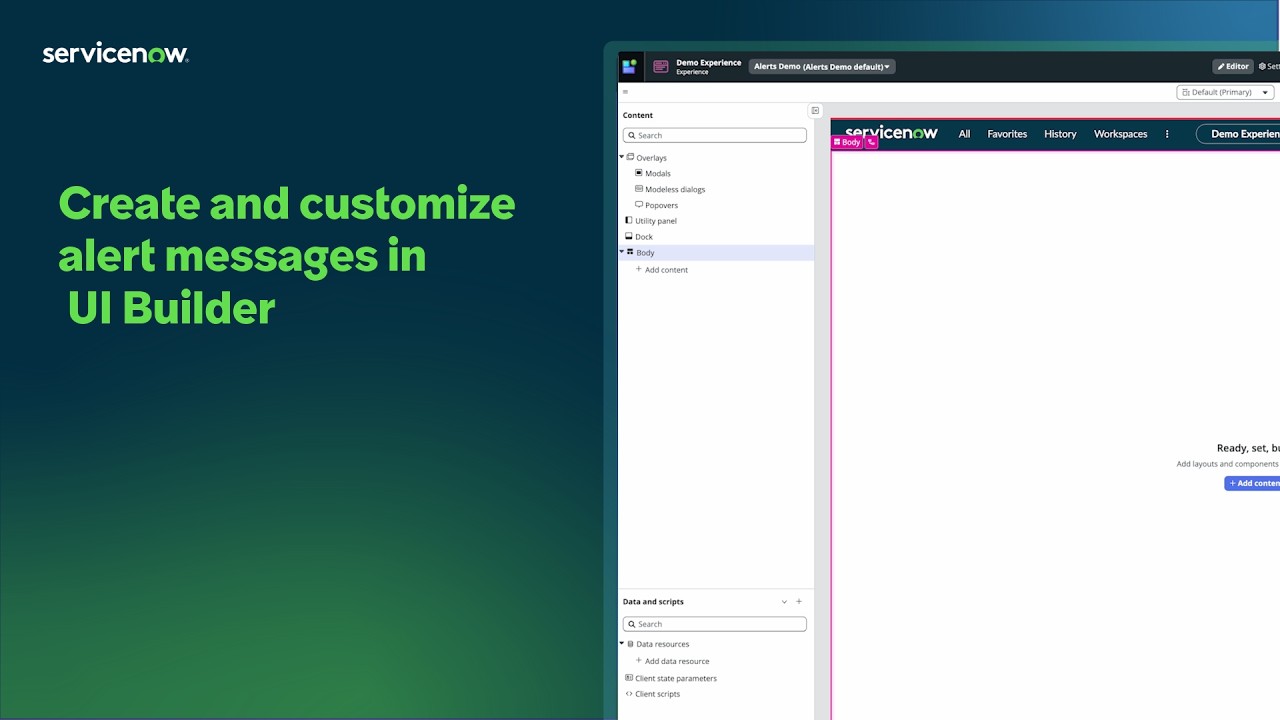Click Add data resource
1280x720 pixels.
point(673,662)
